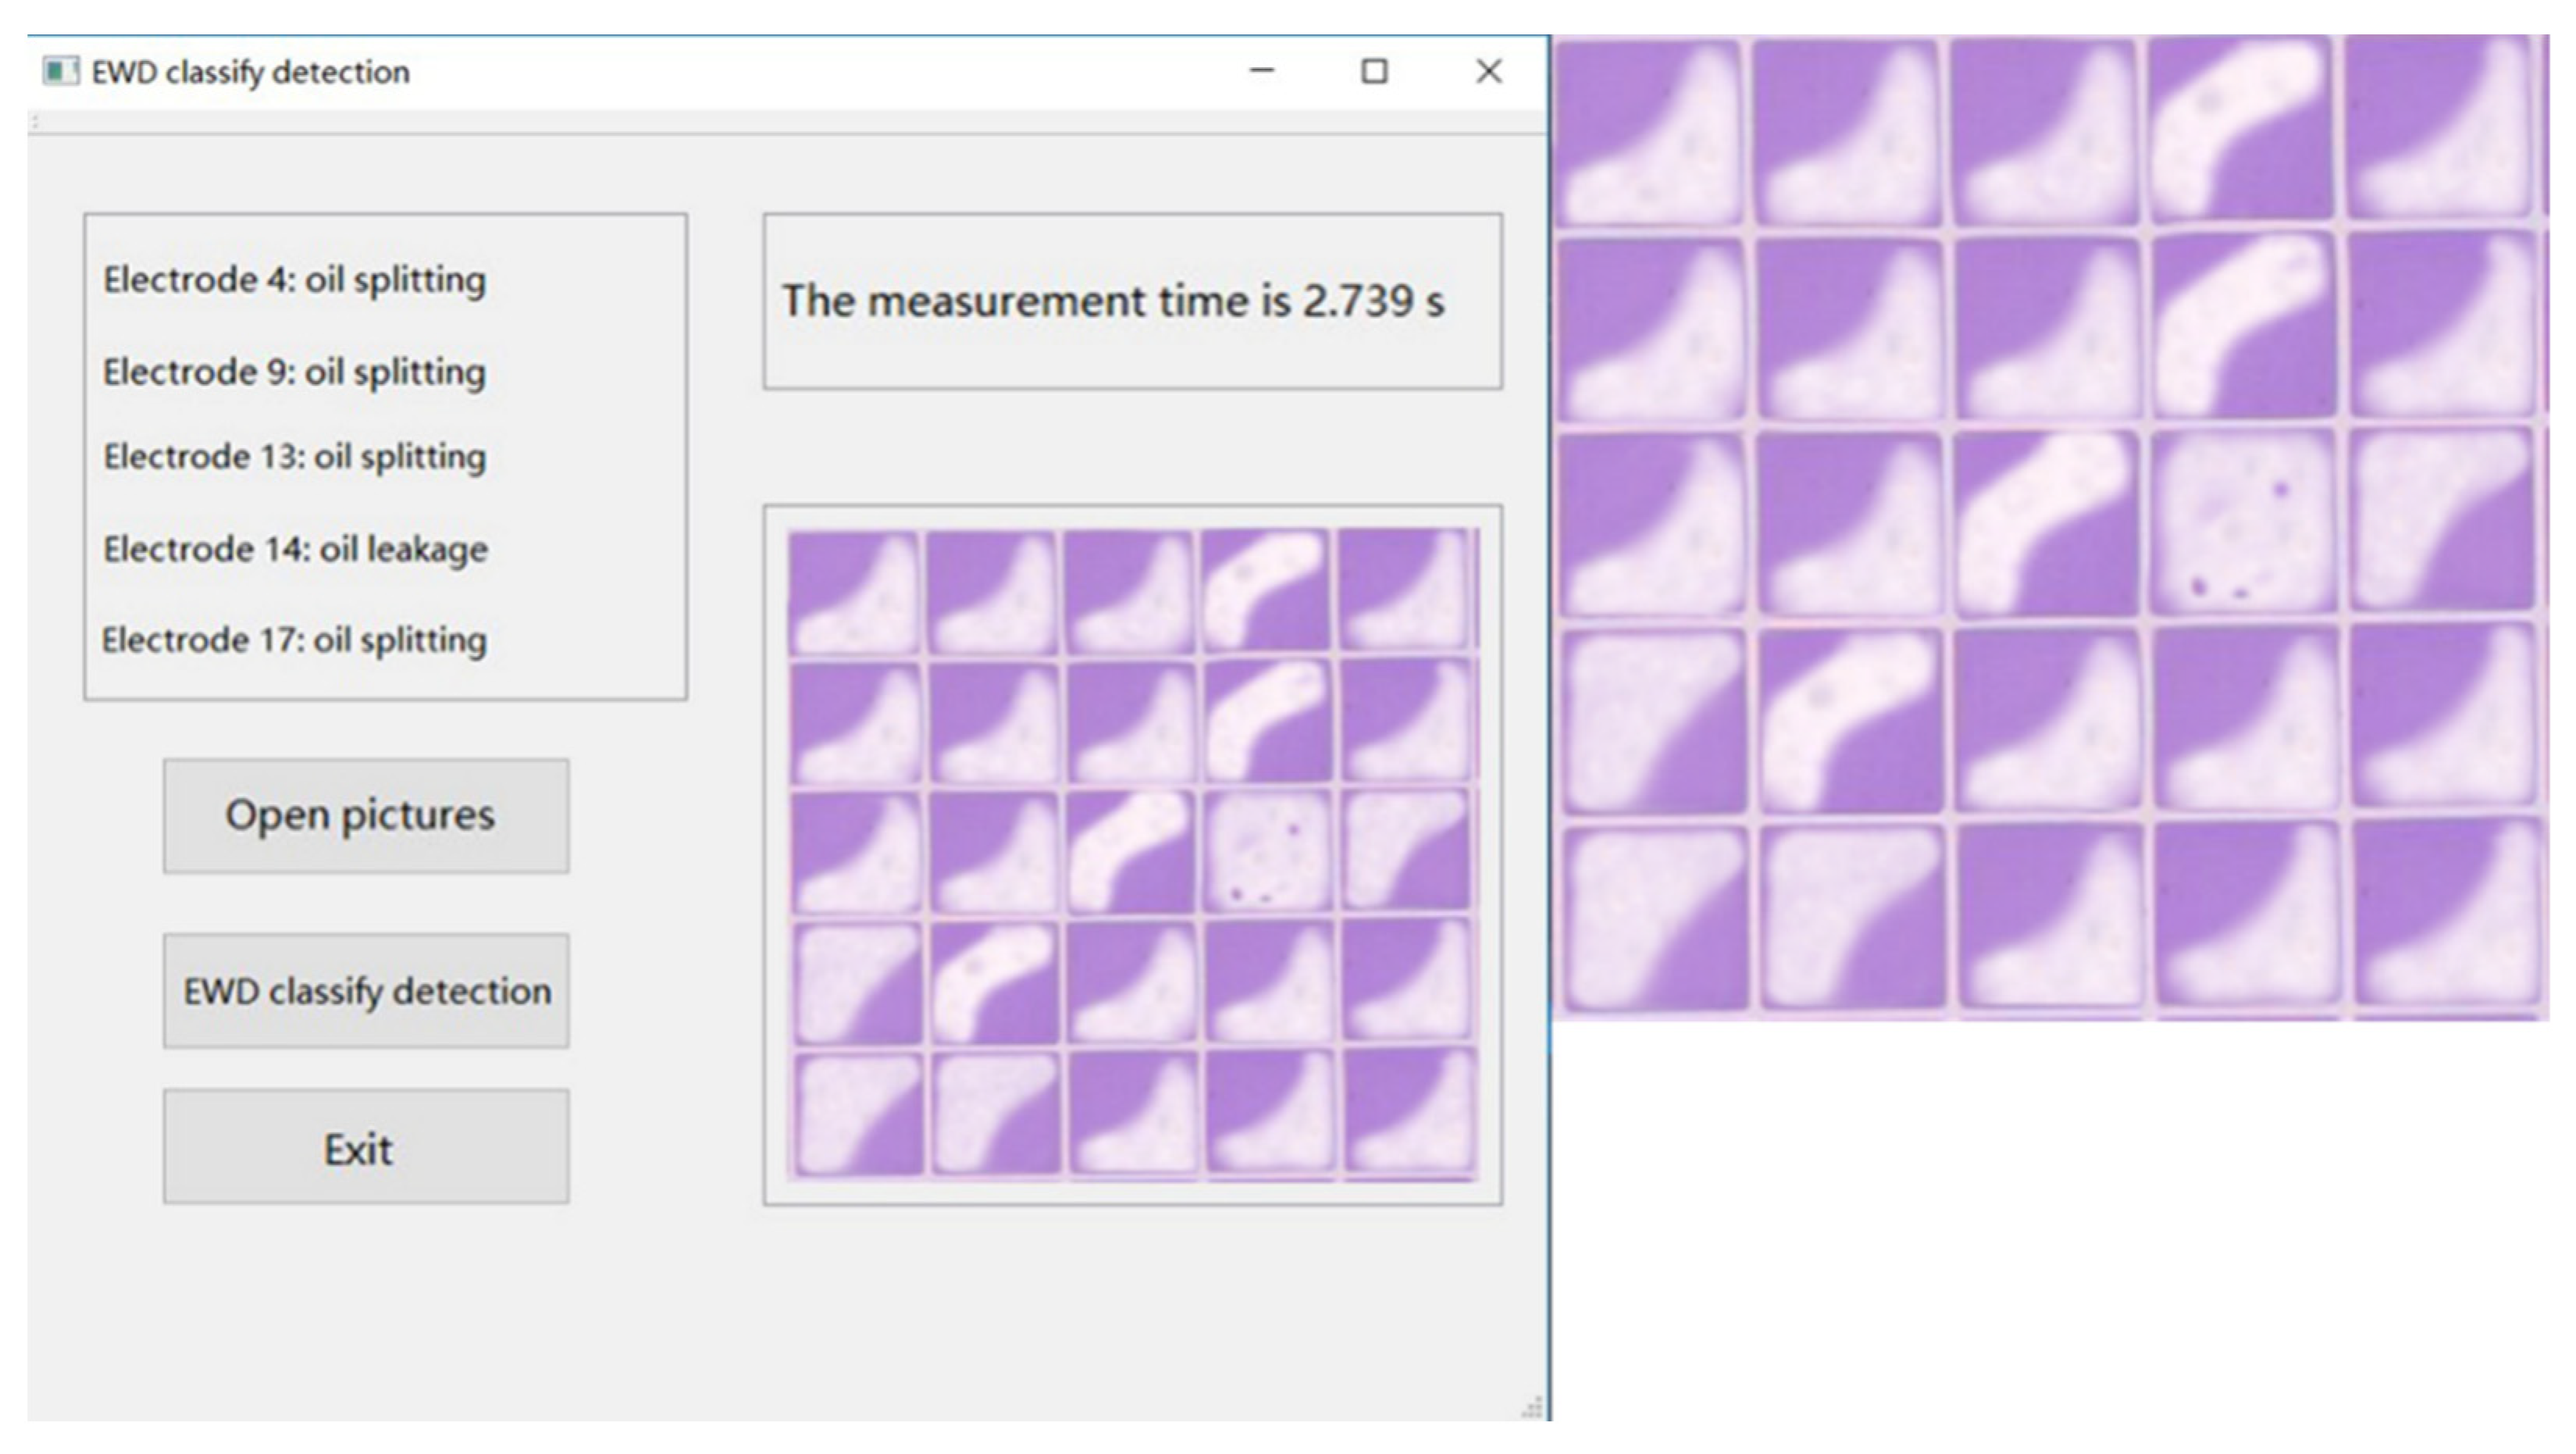This screenshot has height=1454, width=2576.
Task: Close the EWD classify detection window
Action: tap(1488, 71)
